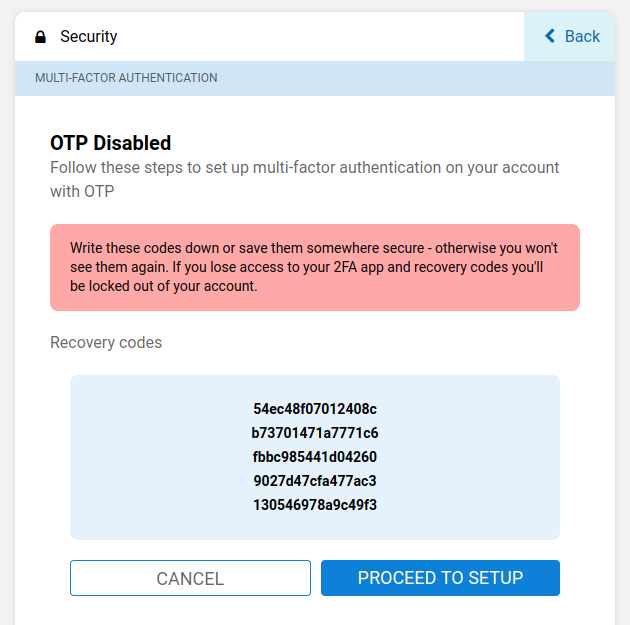Select the Multi-Factor Authentication section header

[x=126, y=78]
